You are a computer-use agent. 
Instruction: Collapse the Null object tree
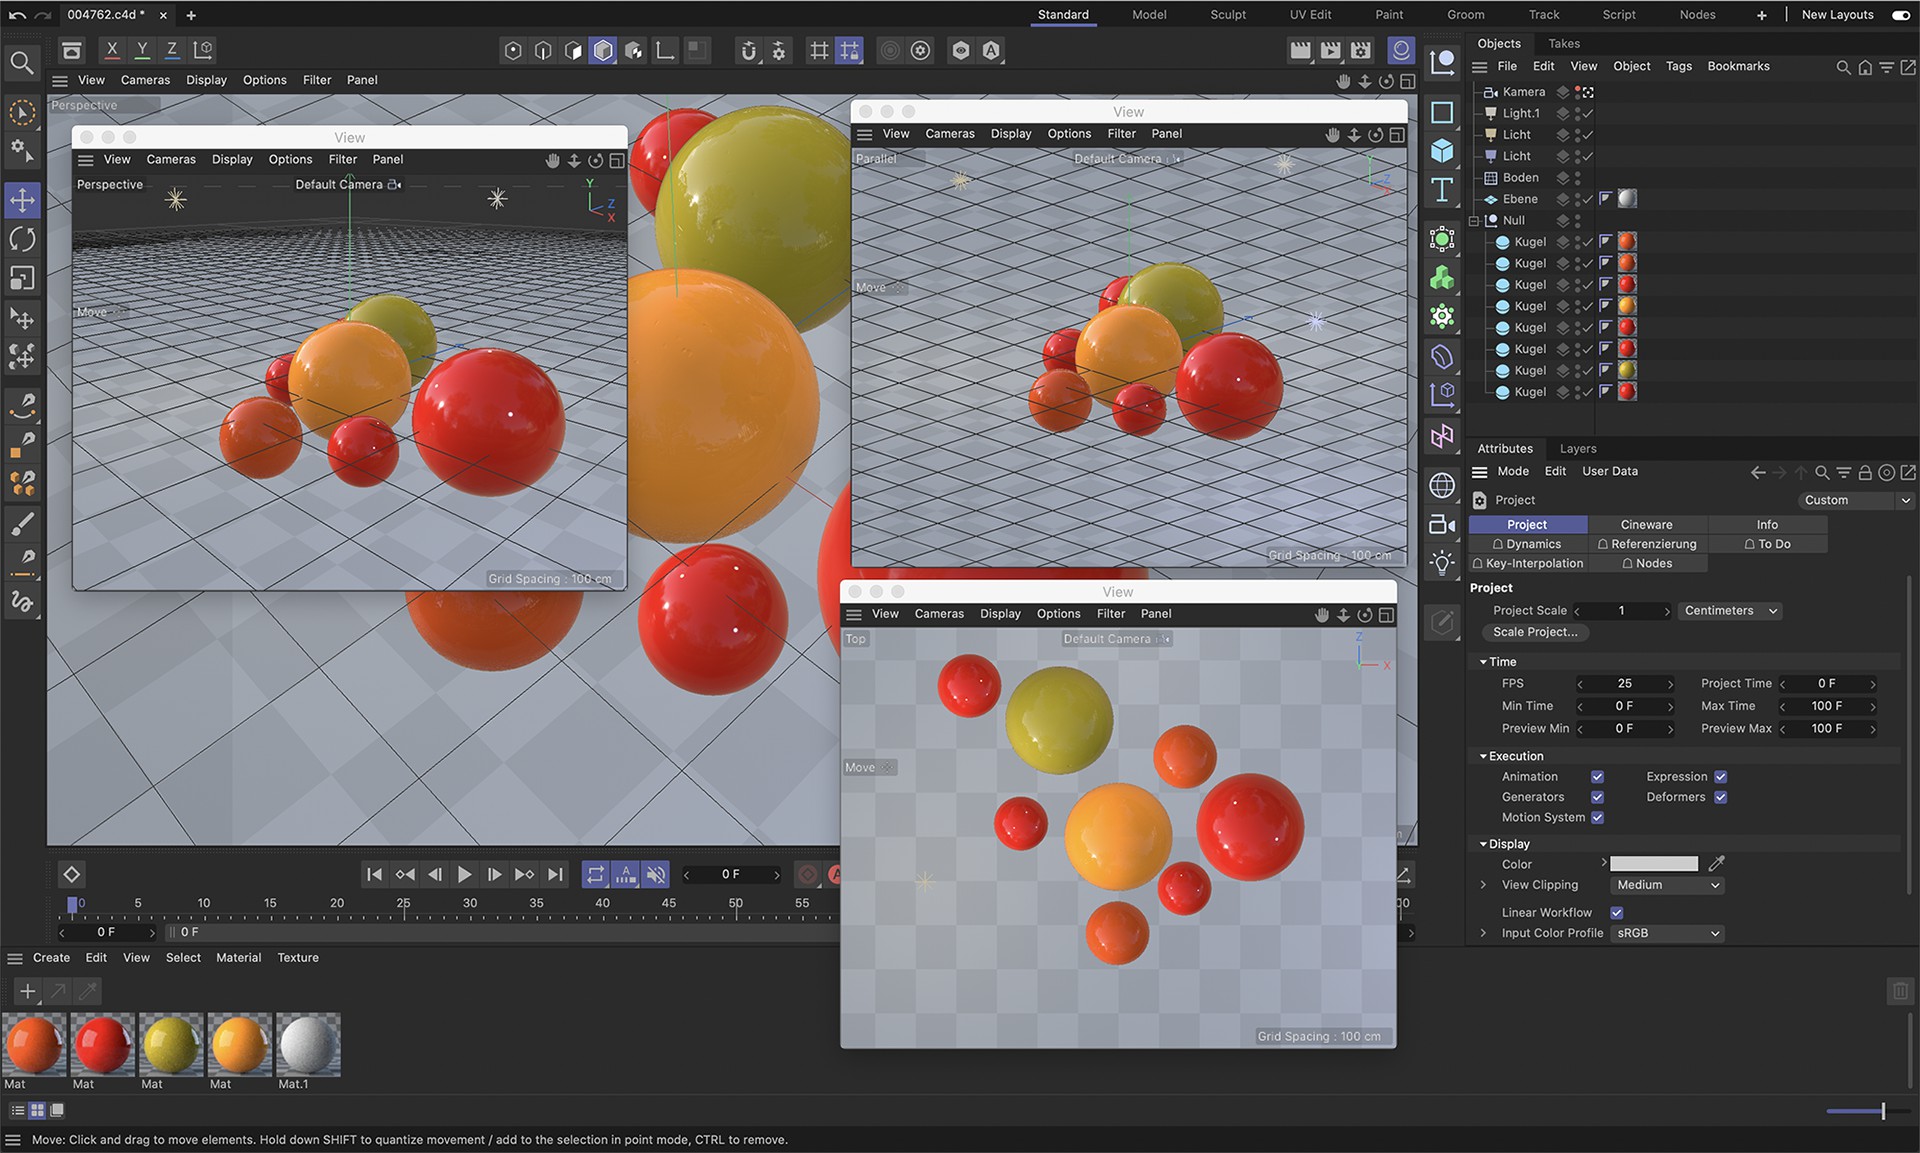tap(1474, 221)
